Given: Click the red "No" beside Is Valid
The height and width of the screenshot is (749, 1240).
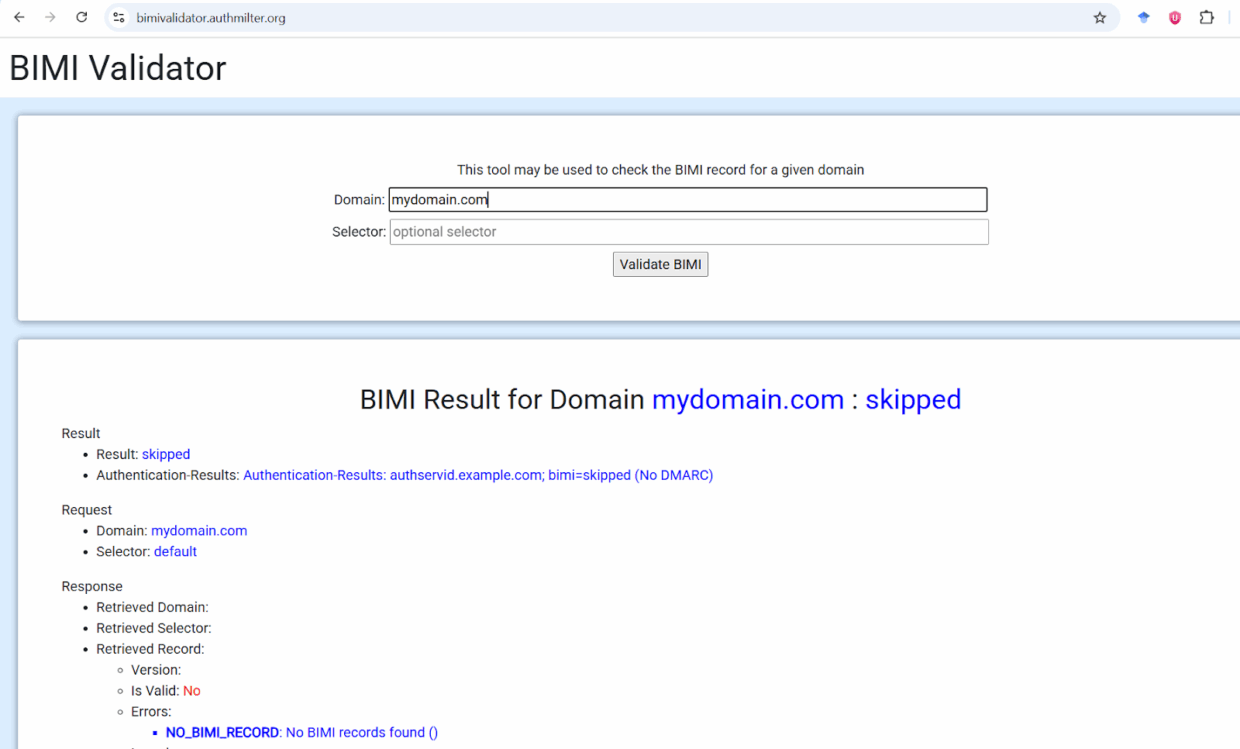Looking at the screenshot, I should click(191, 690).
